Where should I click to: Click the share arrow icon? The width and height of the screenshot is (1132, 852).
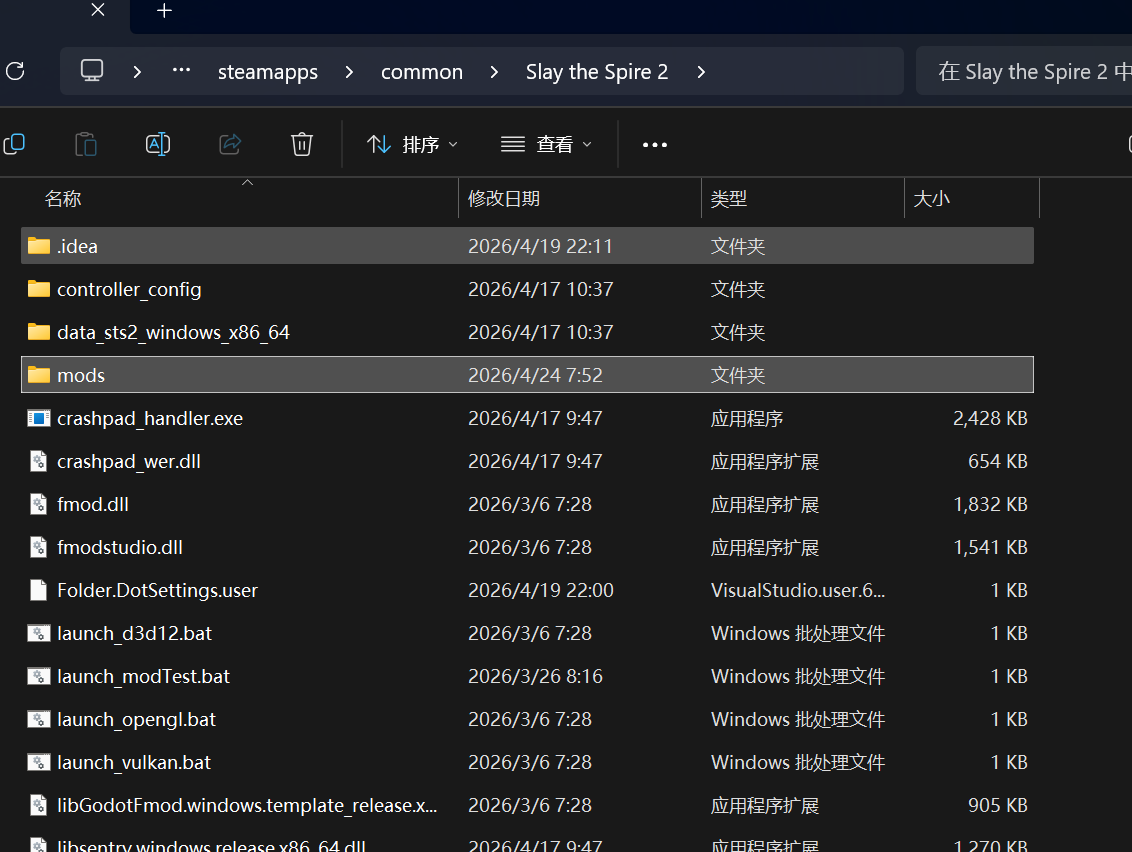point(230,144)
